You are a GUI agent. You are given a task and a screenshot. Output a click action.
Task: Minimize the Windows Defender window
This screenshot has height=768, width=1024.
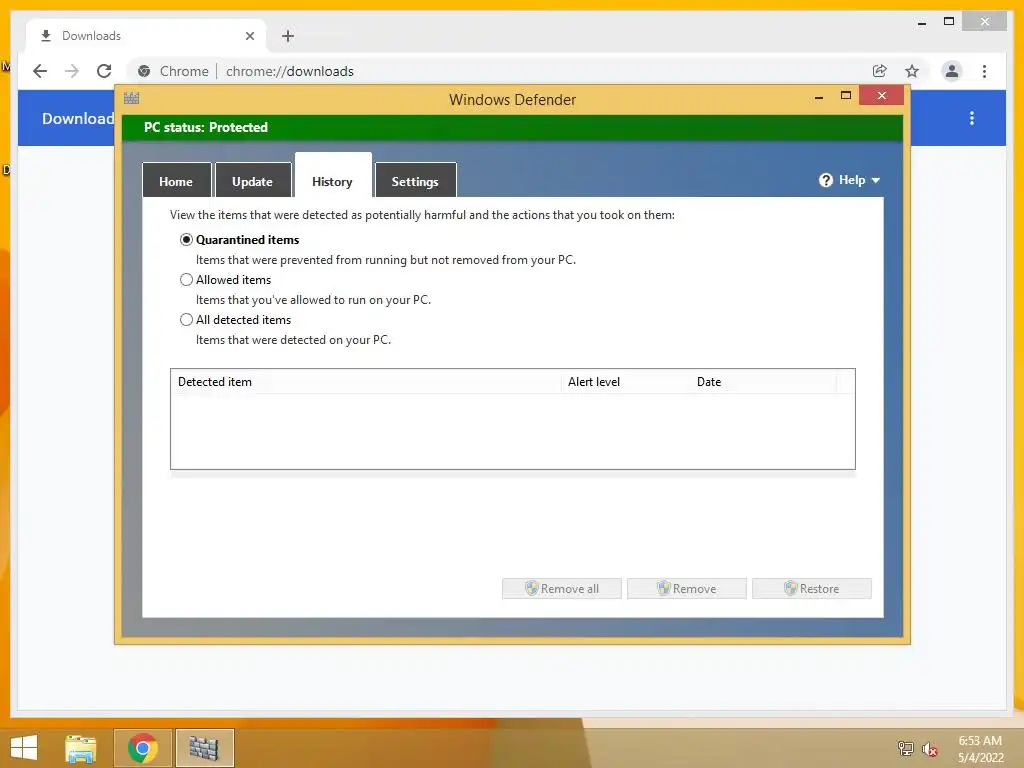[819, 97]
